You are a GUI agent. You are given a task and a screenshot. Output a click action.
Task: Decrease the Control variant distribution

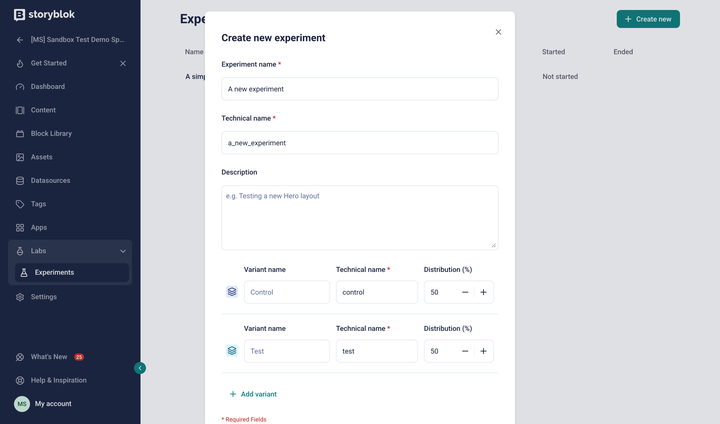pos(465,292)
